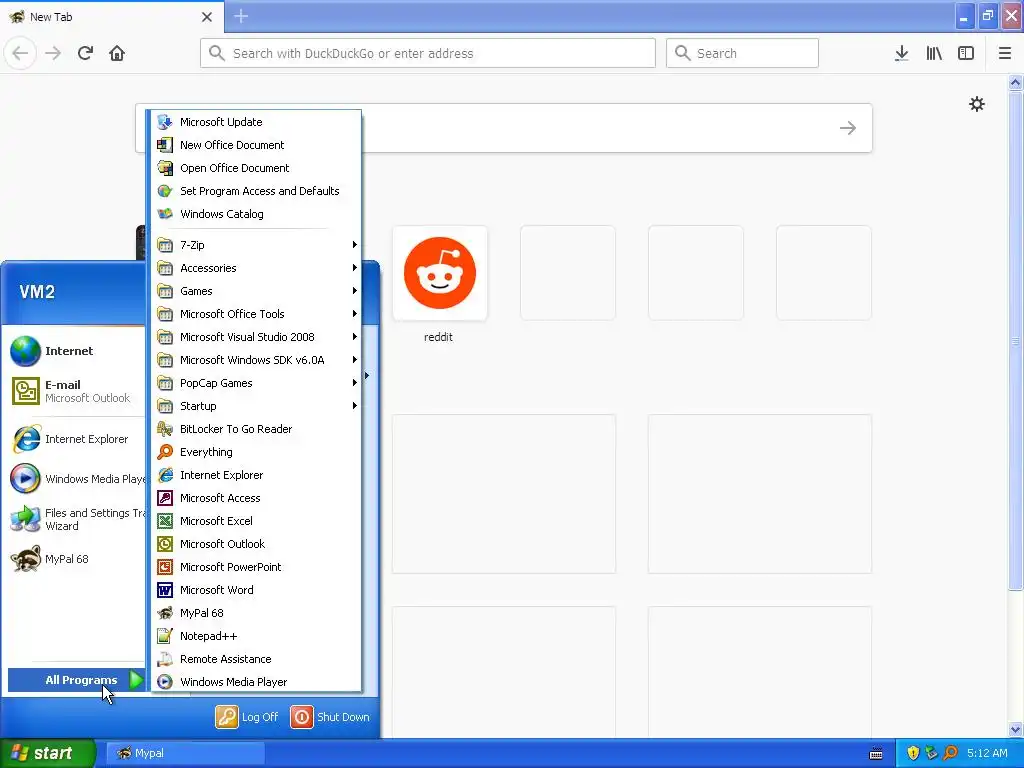Open the Games folder in All Programs
Screen dimensions: 1024x768
click(x=256, y=291)
